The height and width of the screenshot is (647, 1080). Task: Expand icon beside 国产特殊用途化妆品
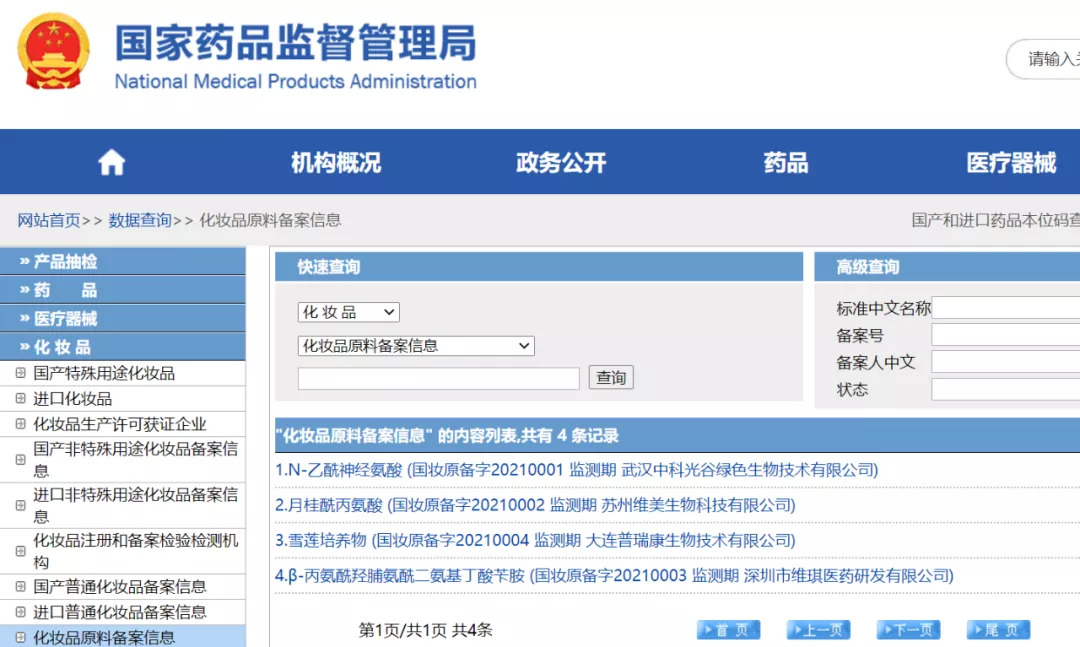coord(21,373)
